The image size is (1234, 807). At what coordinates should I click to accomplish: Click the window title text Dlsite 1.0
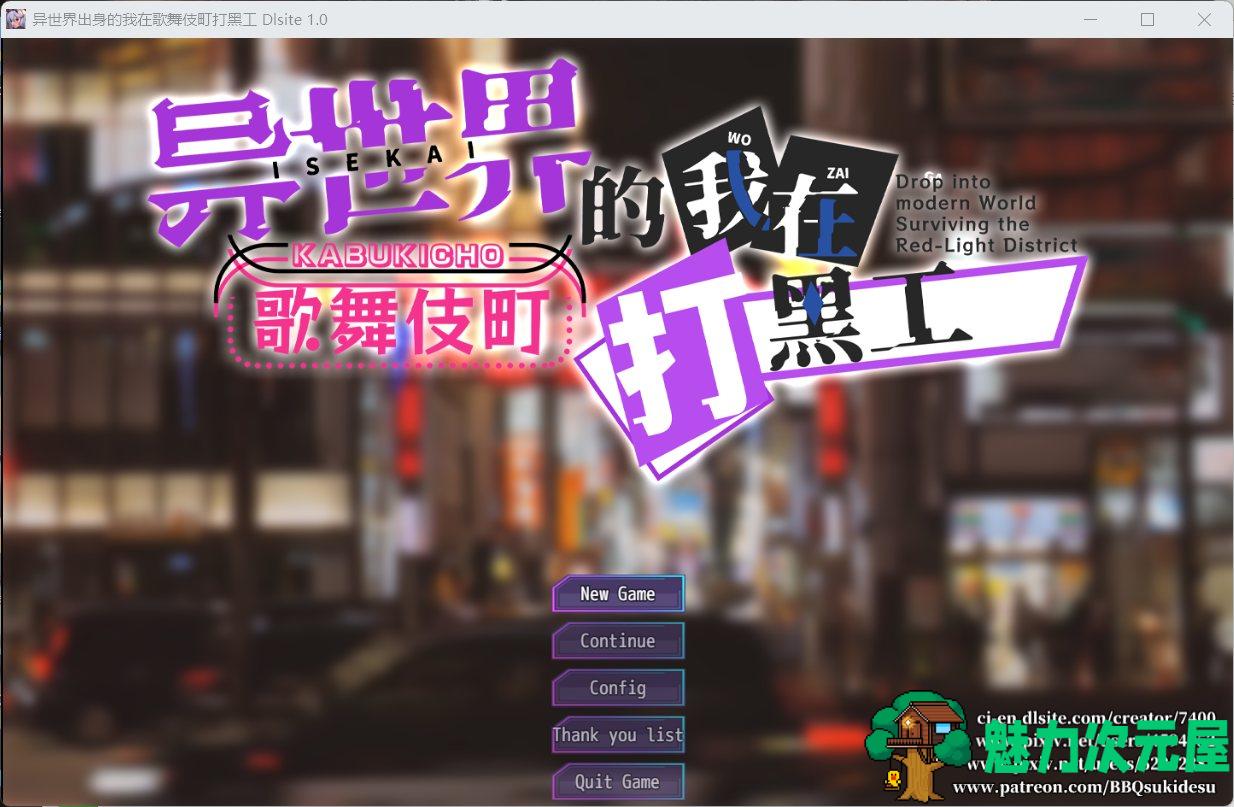pyautogui.click(x=295, y=19)
